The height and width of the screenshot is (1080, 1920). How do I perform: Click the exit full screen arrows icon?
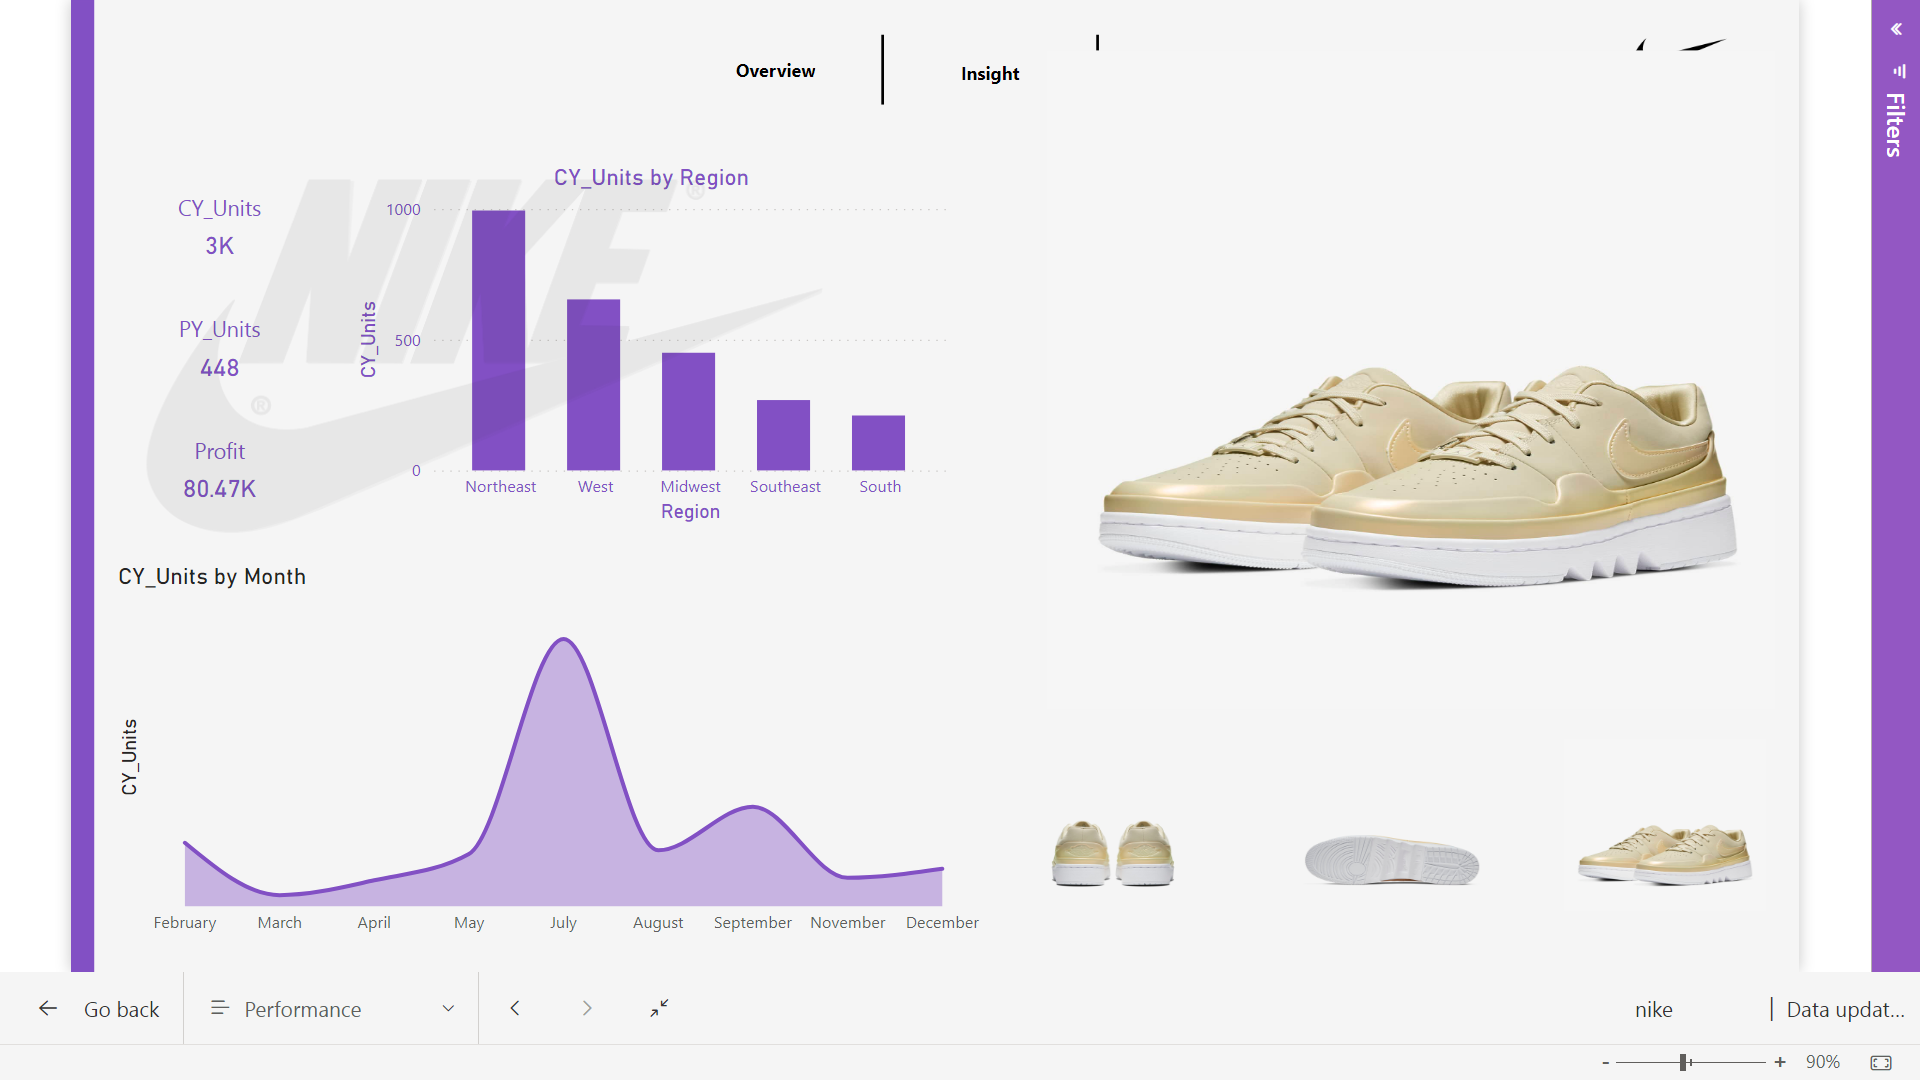point(659,1008)
